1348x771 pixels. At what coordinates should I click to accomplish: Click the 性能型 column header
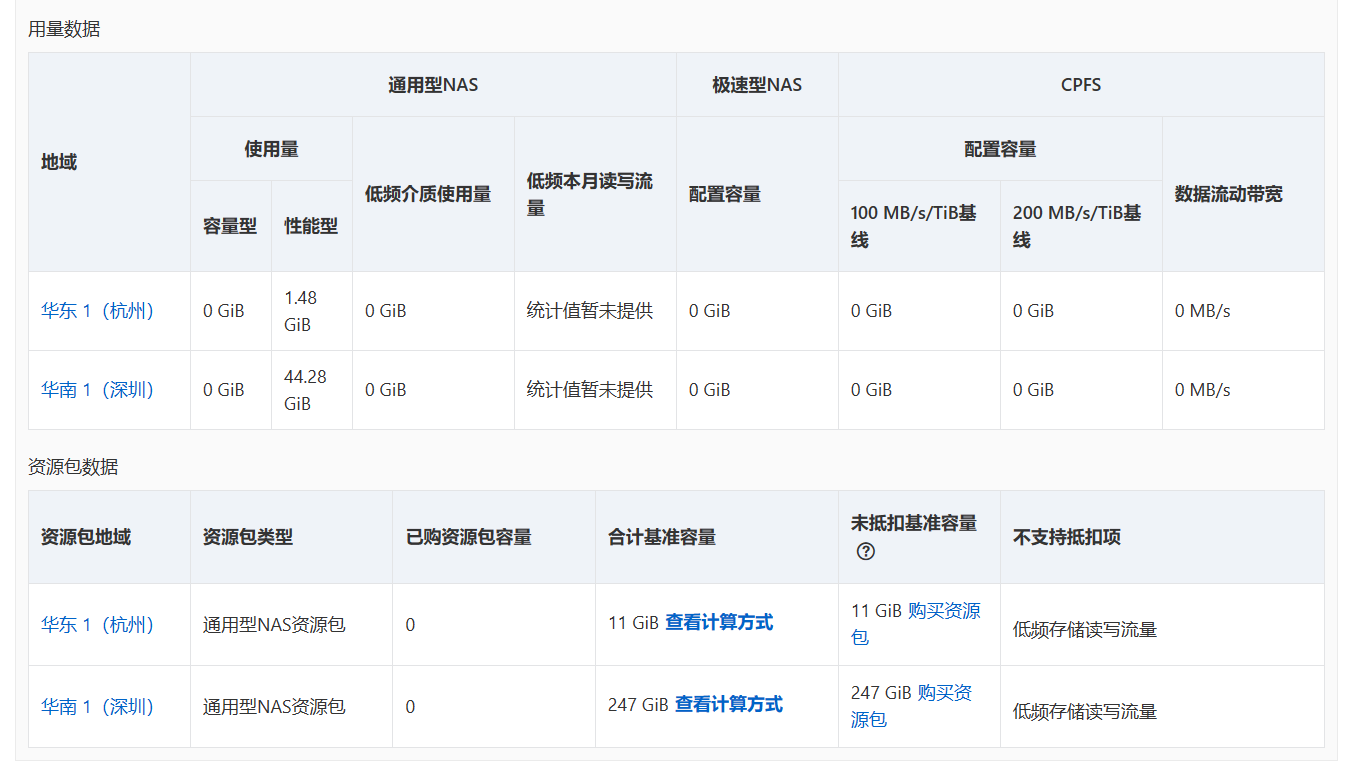(311, 226)
